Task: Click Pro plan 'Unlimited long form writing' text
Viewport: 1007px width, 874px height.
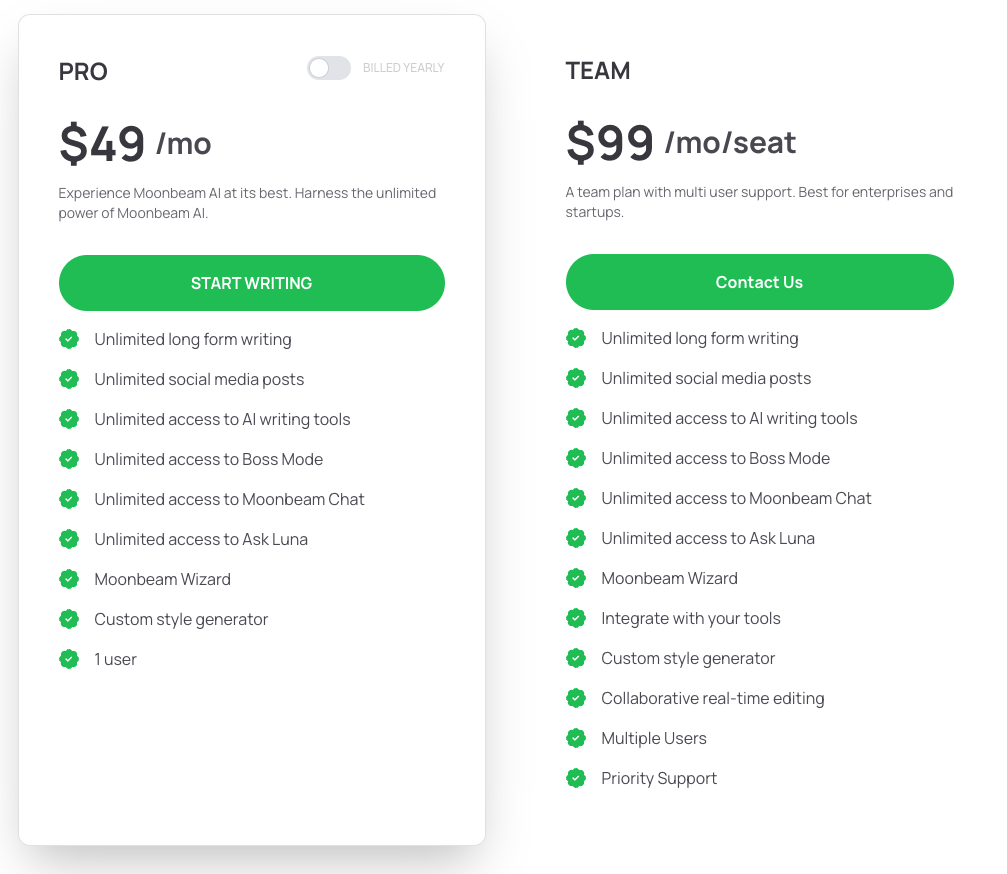Action: [x=193, y=339]
